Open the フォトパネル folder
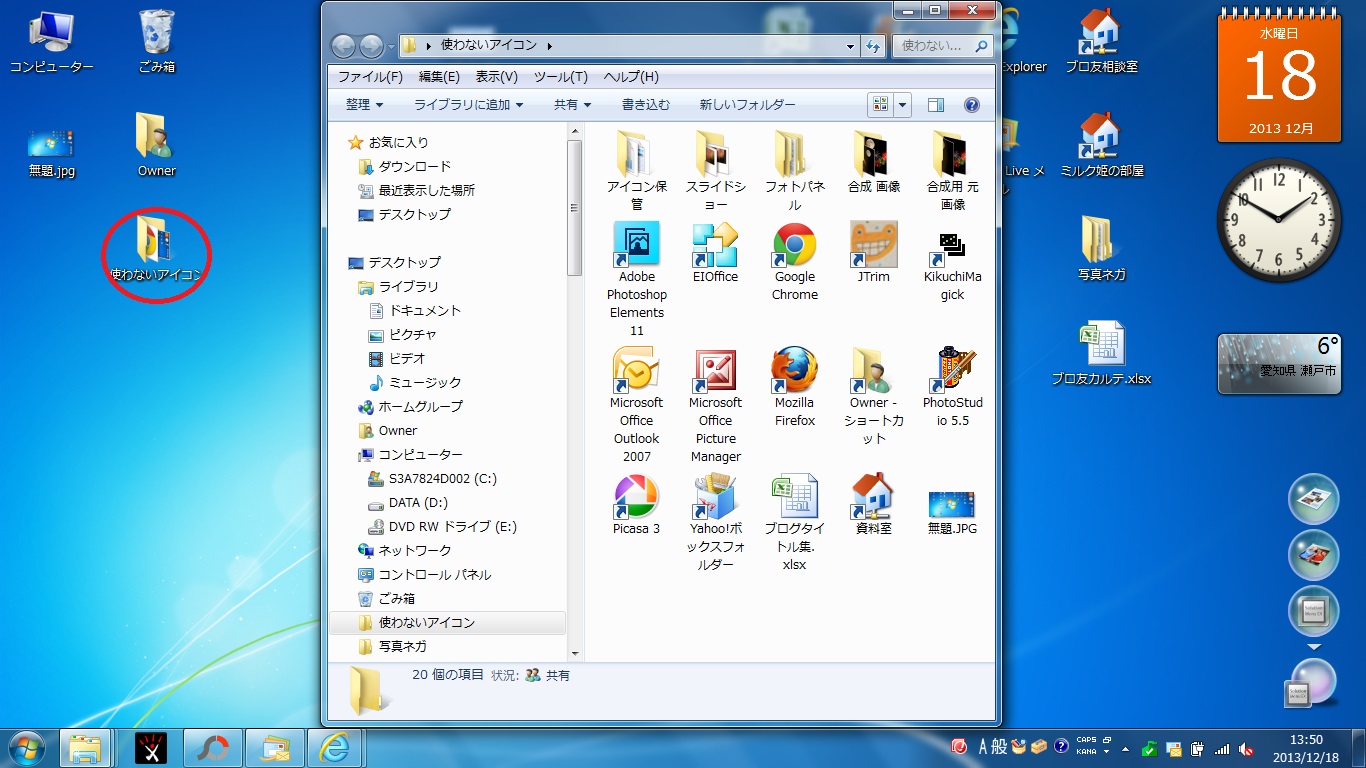This screenshot has height=768, width=1366. [x=795, y=168]
